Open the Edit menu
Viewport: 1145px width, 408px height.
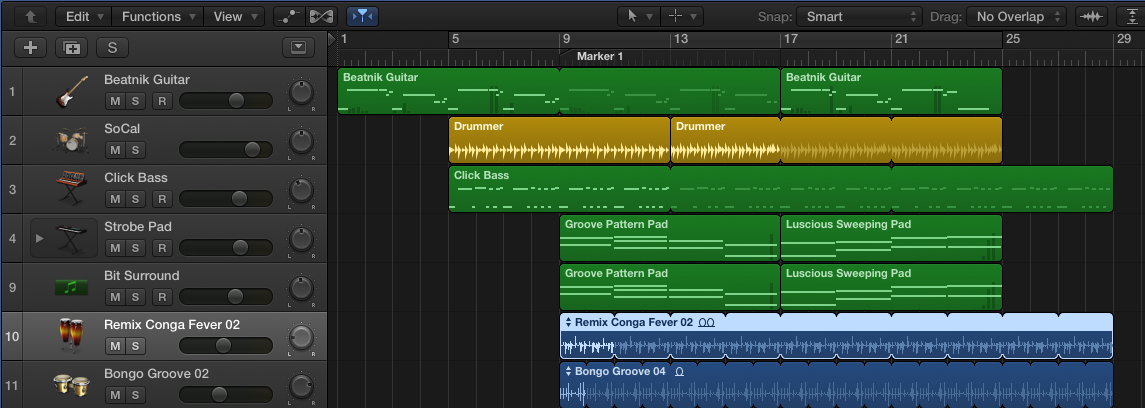click(83, 16)
